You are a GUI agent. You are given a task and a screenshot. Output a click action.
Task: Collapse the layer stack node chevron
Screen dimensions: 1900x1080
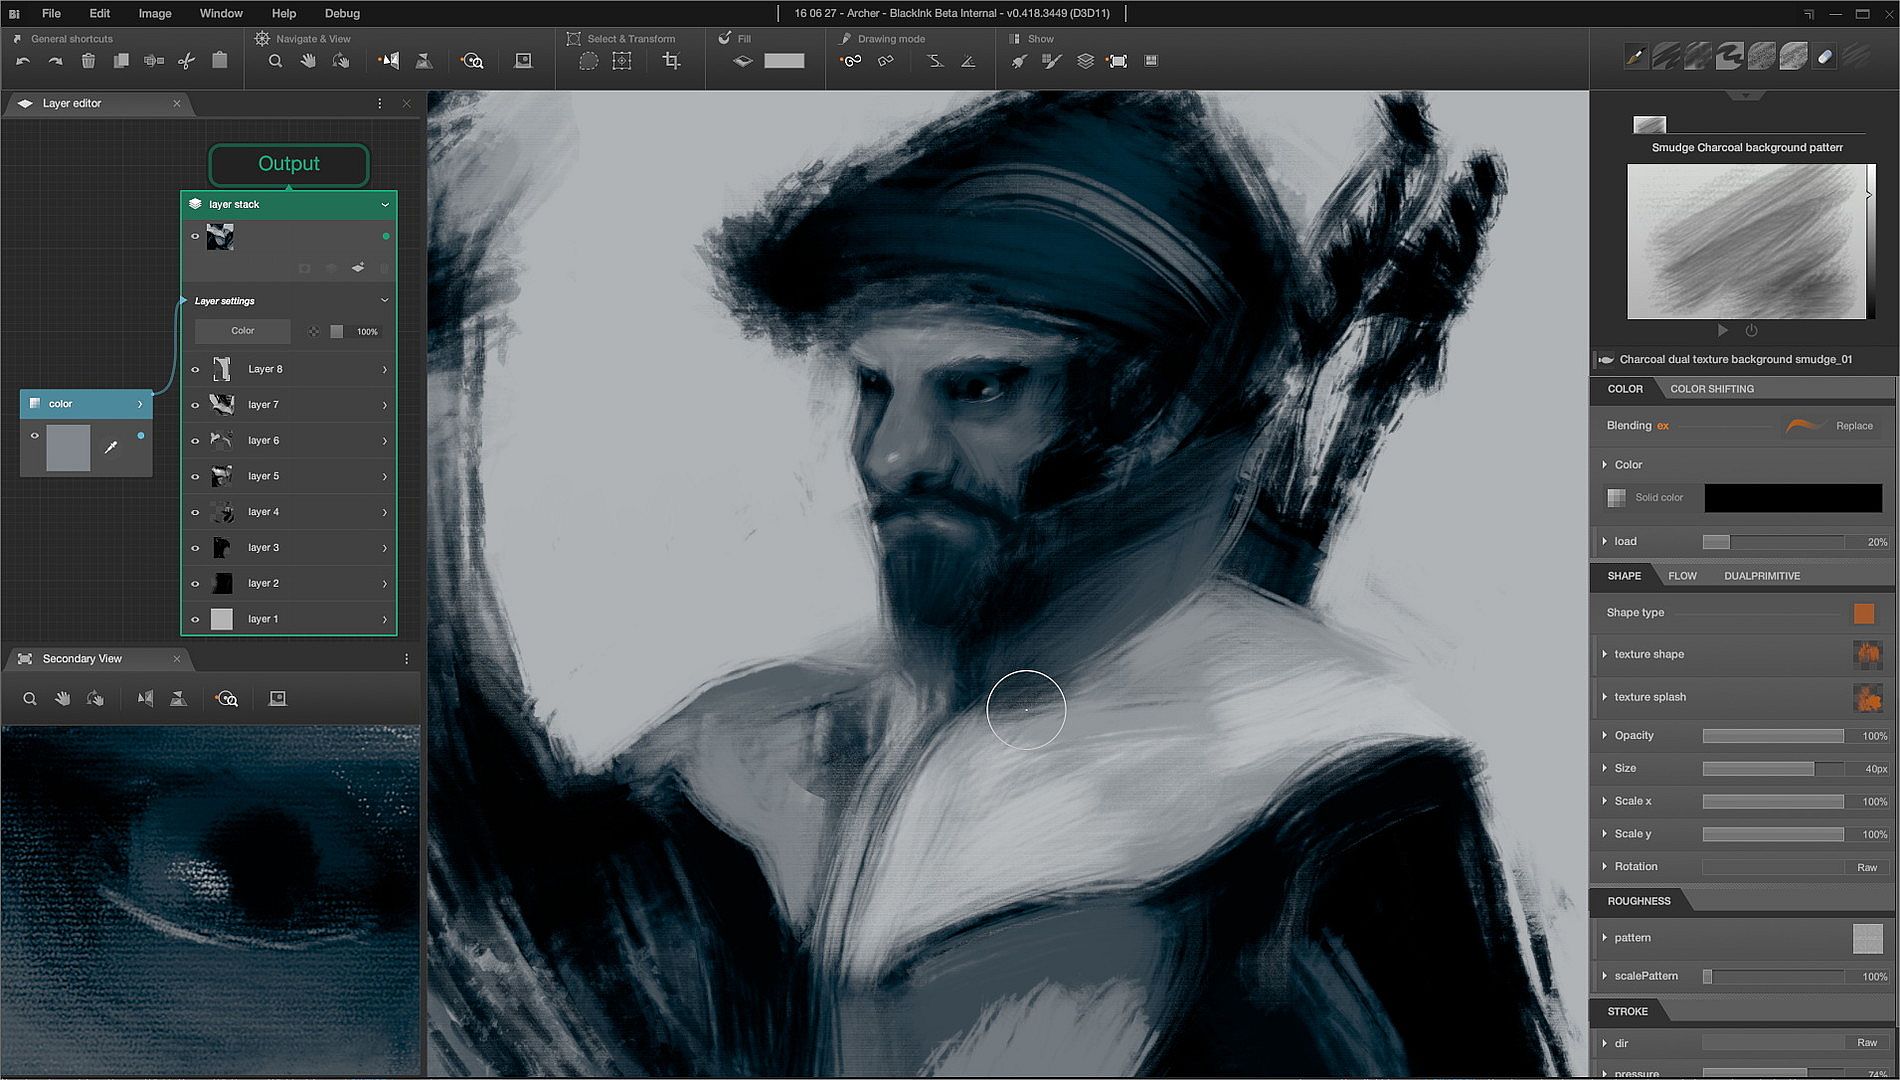(x=385, y=204)
